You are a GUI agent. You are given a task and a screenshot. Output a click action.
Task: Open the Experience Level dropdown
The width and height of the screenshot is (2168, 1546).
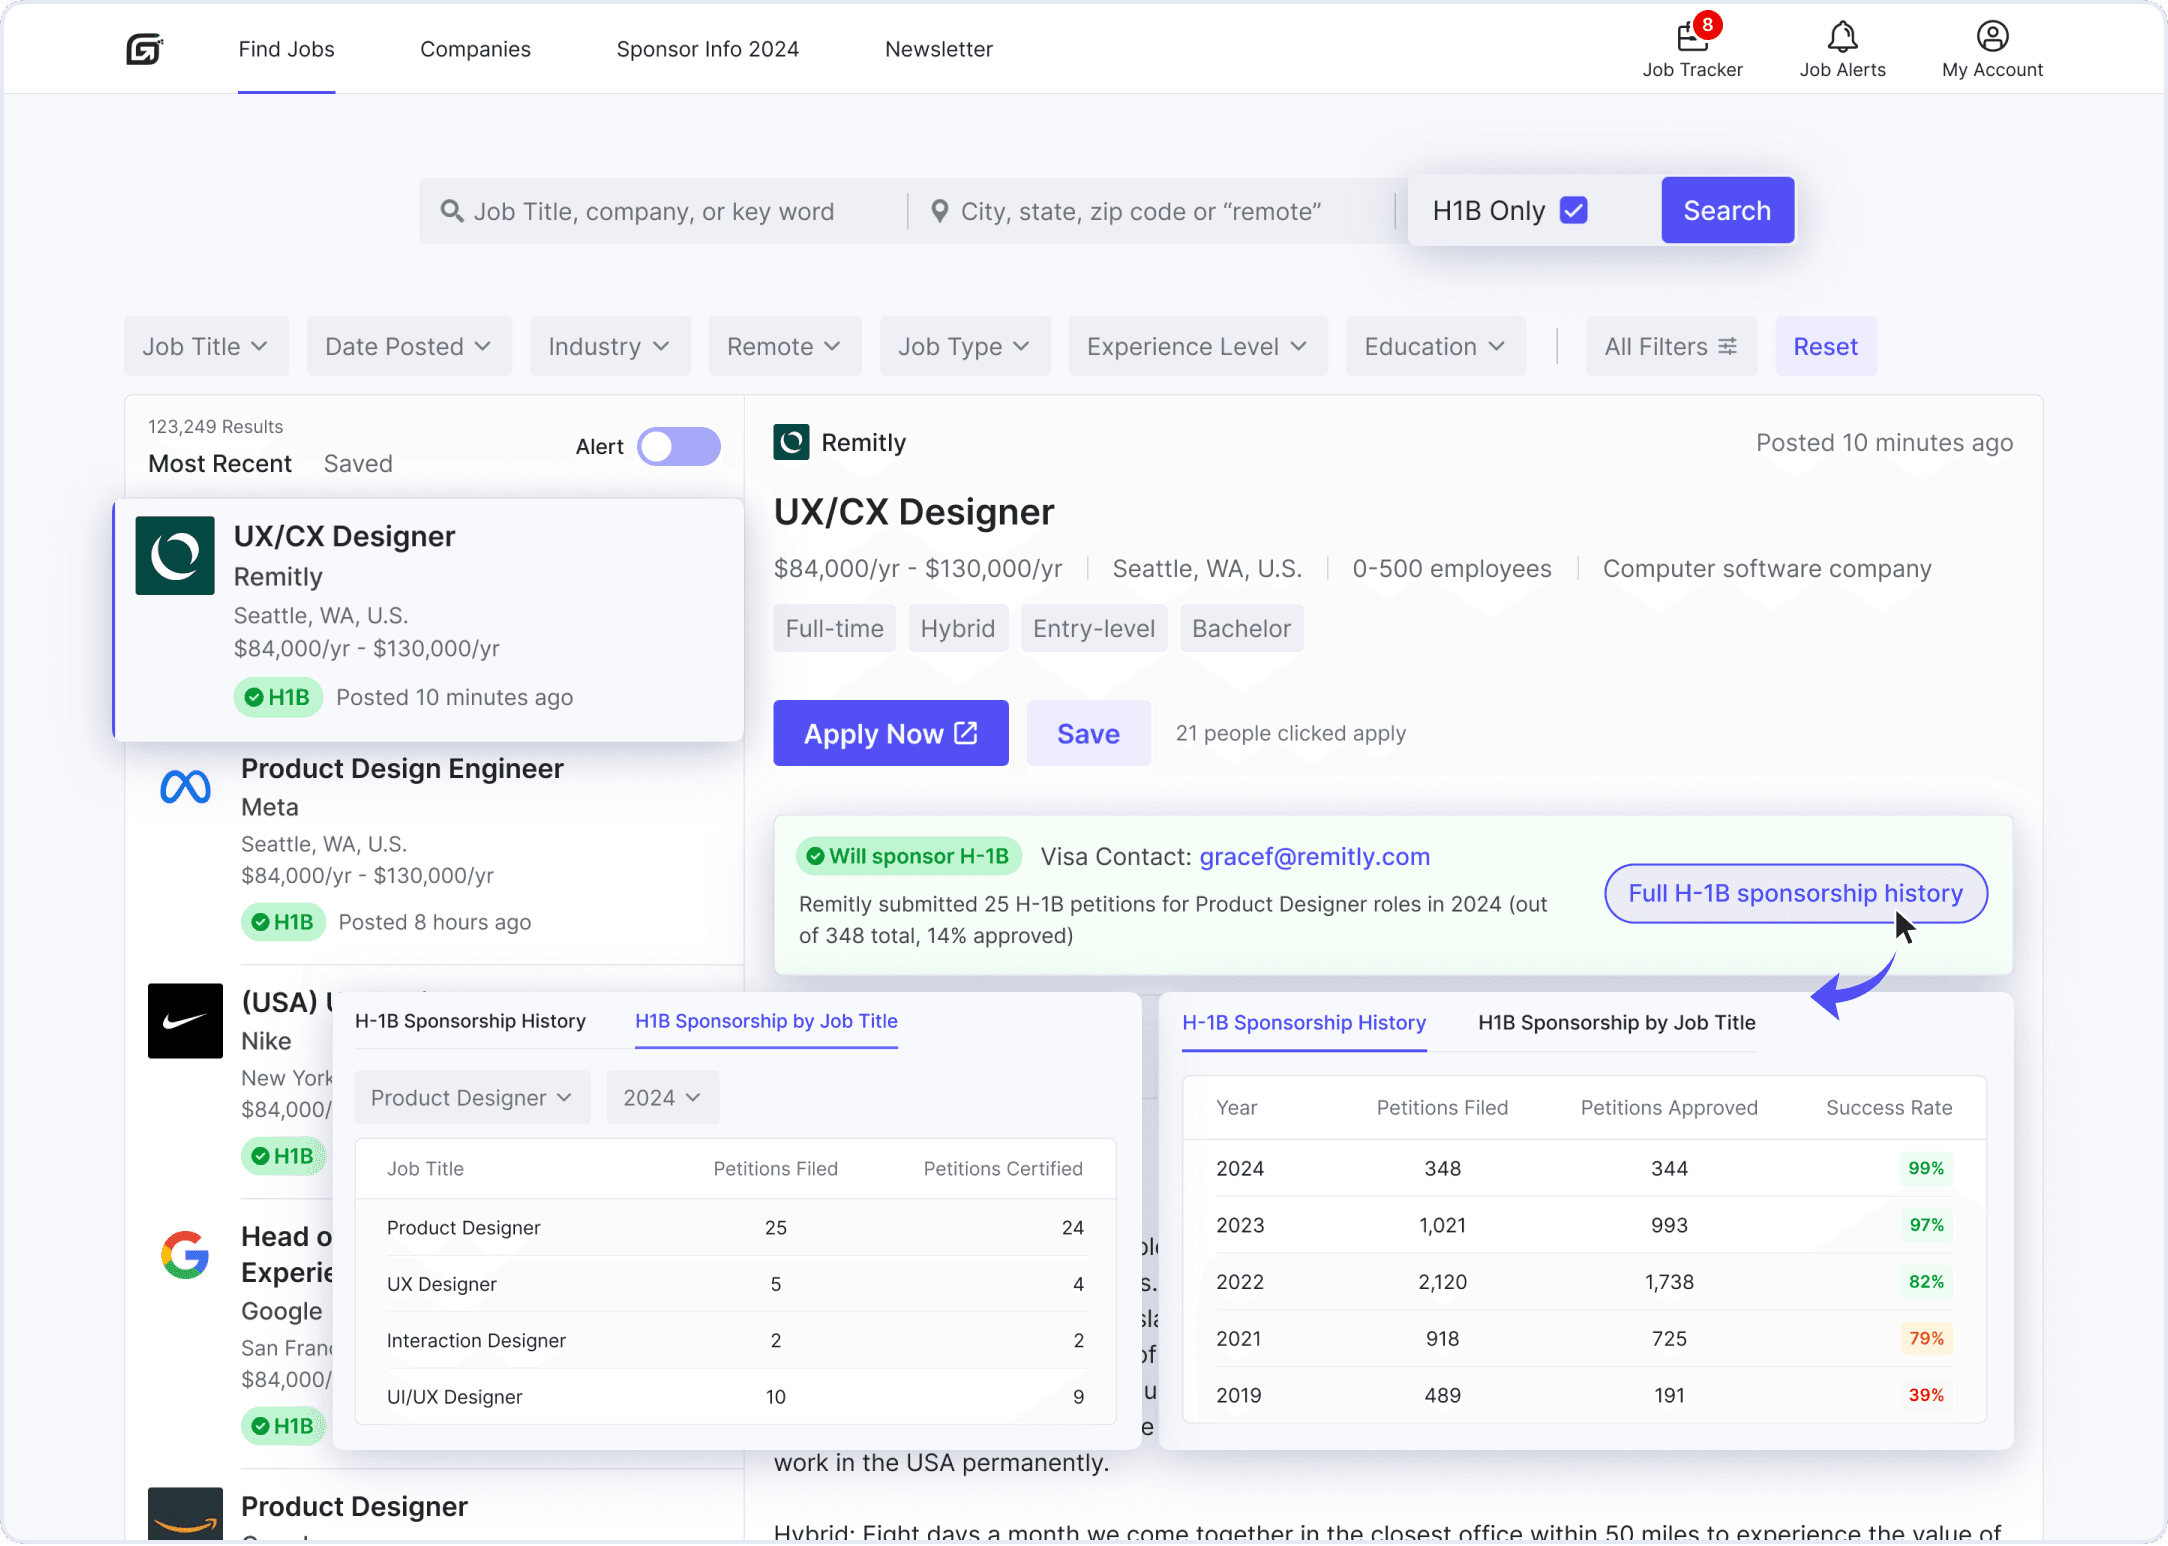coord(1197,347)
